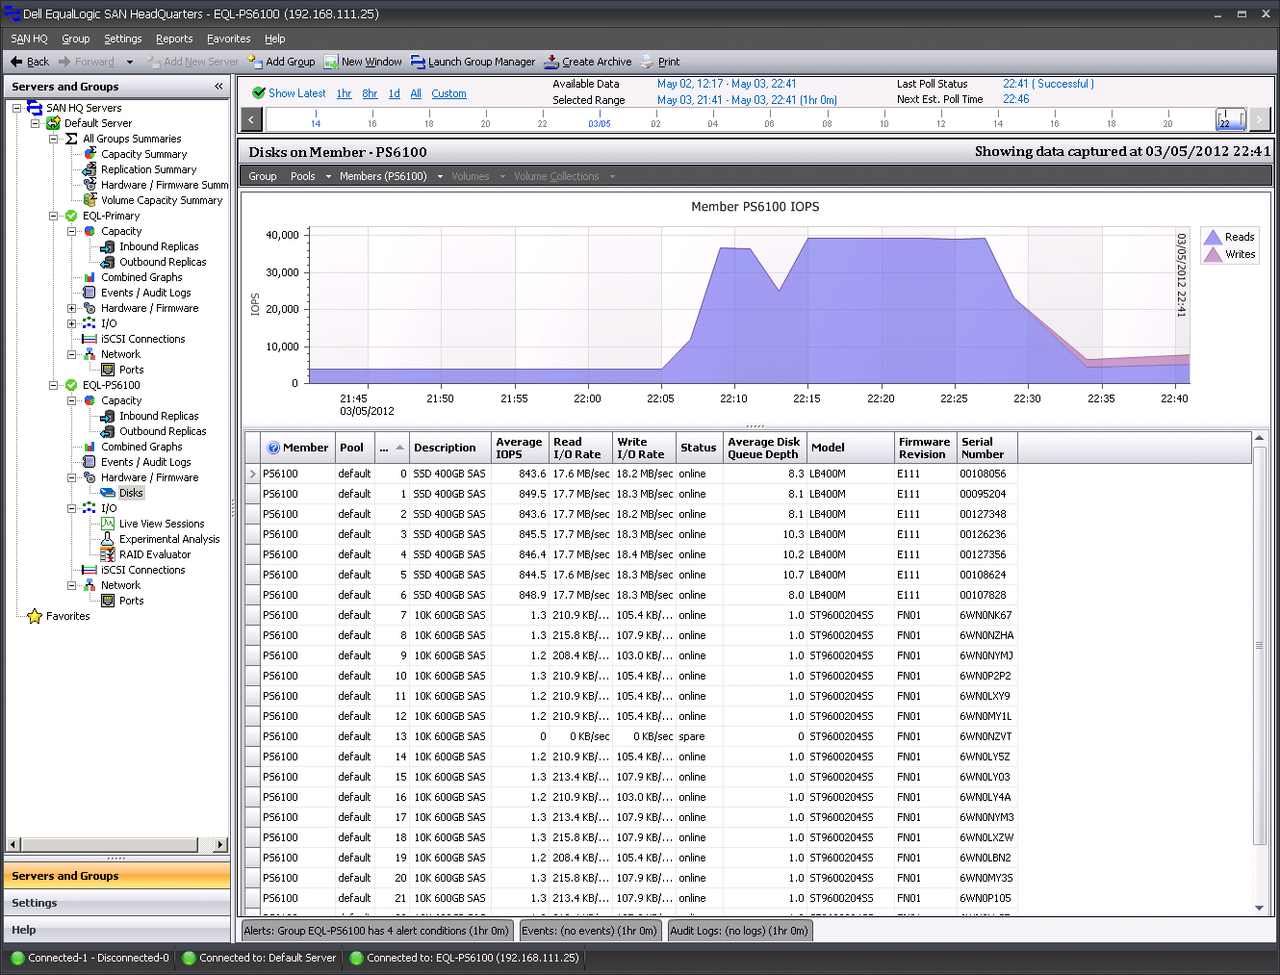The width and height of the screenshot is (1280, 975).
Task: Click the Launch Group Manager icon
Action: (418, 62)
